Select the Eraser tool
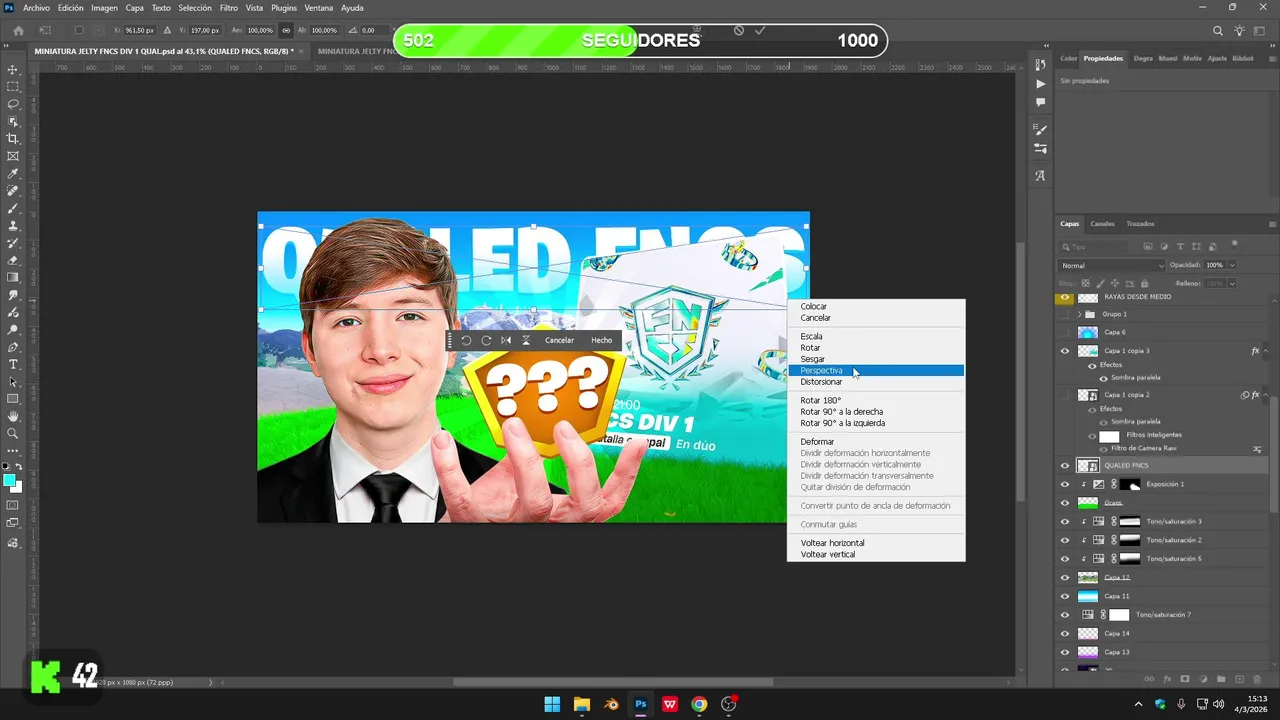The height and width of the screenshot is (720, 1280). pyautogui.click(x=13, y=260)
